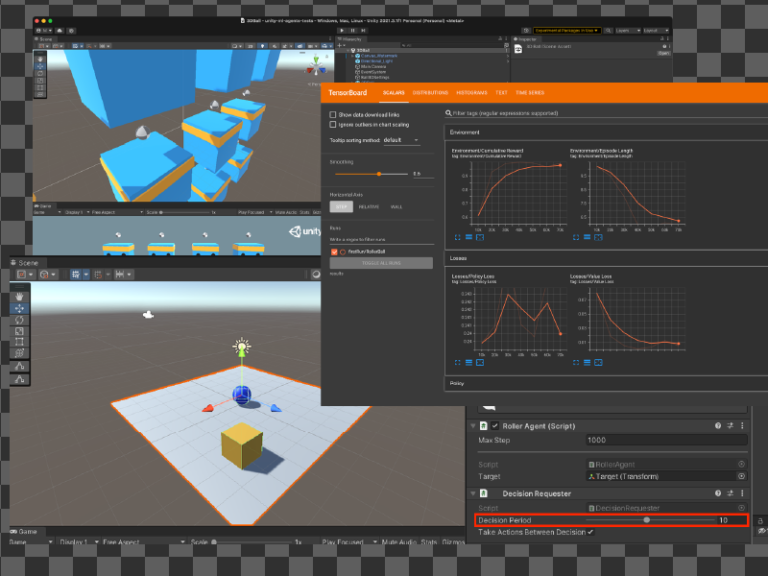The width and height of the screenshot is (768, 576).
Task: Enable Show data download links checkbox
Action: [x=333, y=115]
